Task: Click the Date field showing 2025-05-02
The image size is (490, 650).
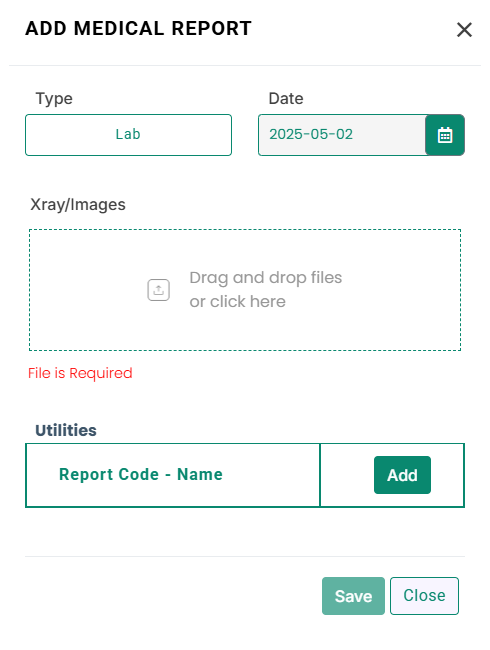Action: [342, 135]
